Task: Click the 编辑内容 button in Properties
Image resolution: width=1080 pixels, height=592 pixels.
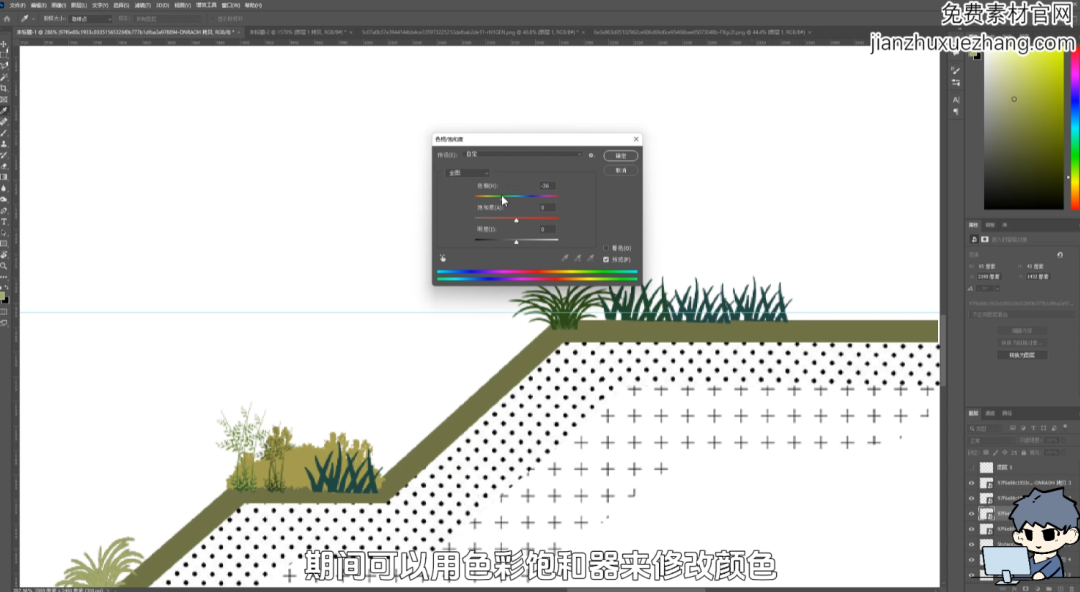Action: 1021,331
